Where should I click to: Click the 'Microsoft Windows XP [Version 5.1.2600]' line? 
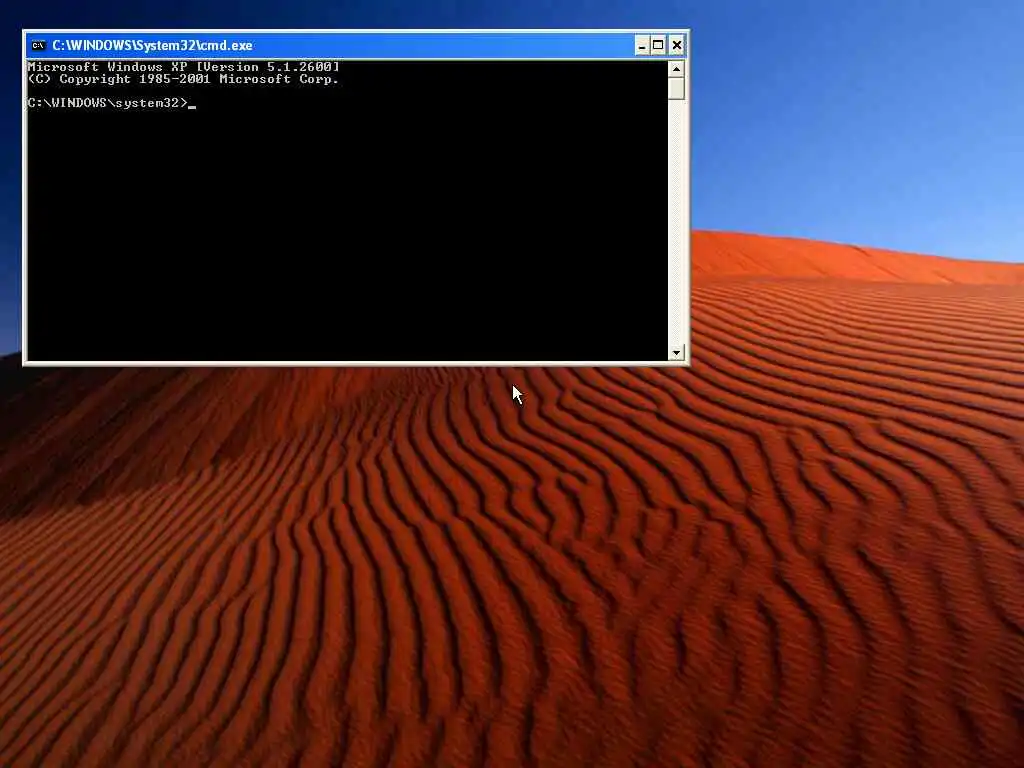pos(184,67)
